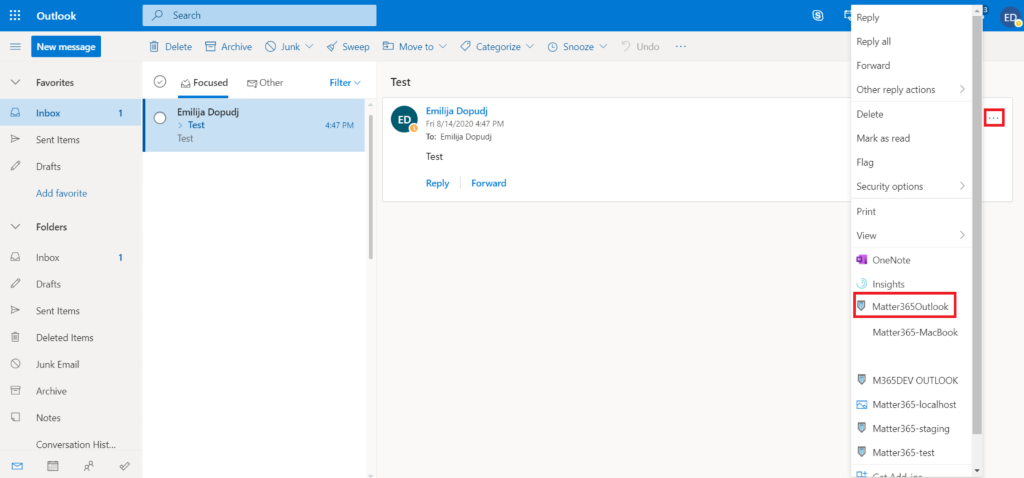Open account manager ED avatar in header
The width and height of the screenshot is (1024, 478).
pyautogui.click(x=1011, y=16)
